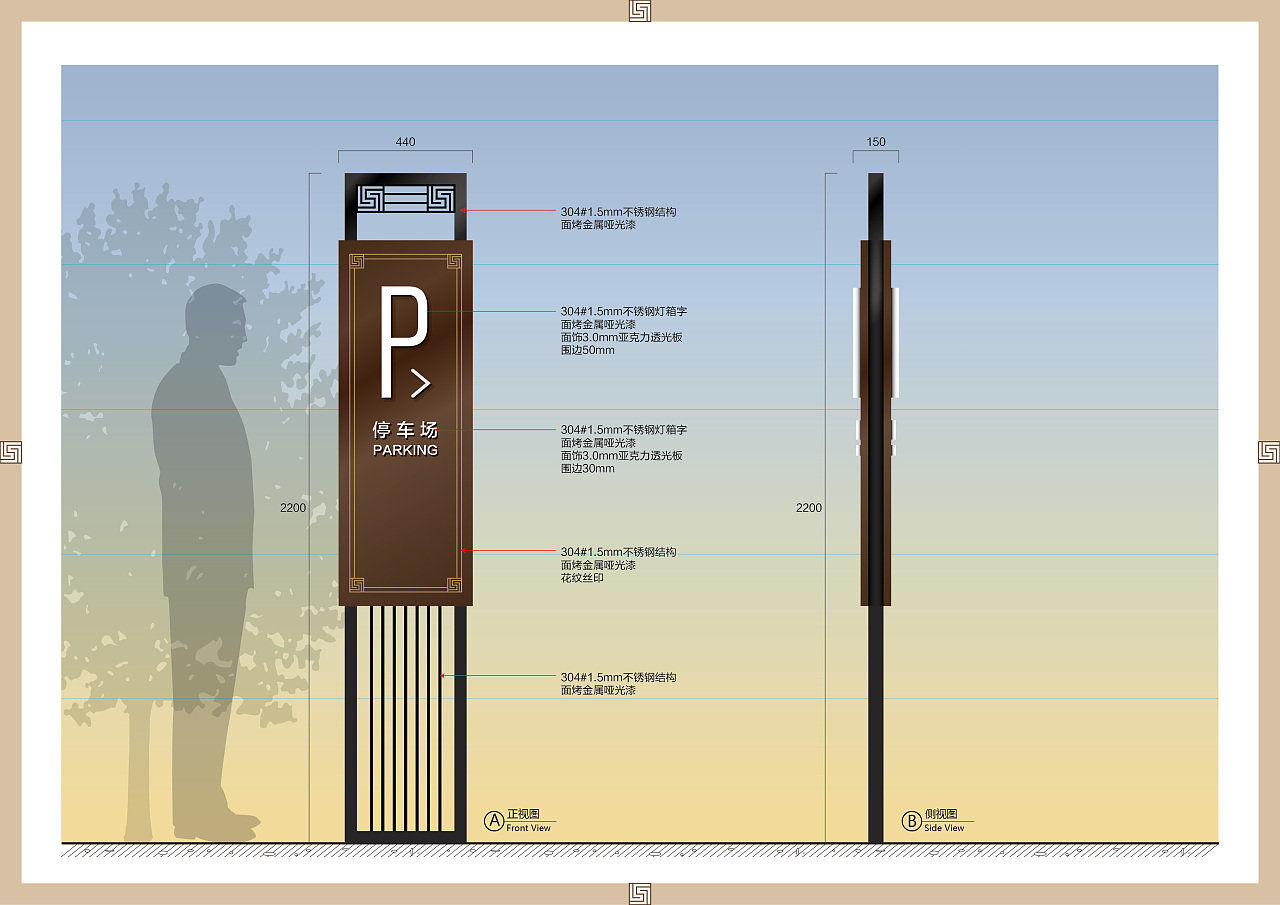Select the 150 width dimension label
Screen dimensions: 1280x905
pos(876,142)
